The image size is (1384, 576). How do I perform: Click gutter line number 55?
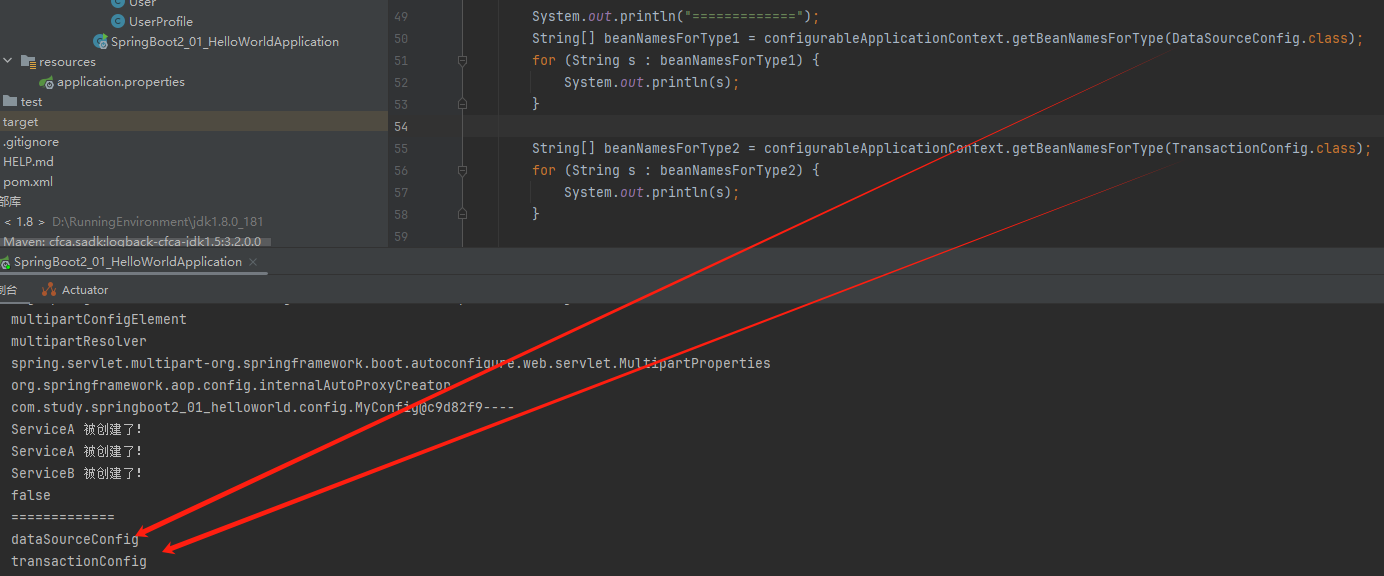(401, 148)
